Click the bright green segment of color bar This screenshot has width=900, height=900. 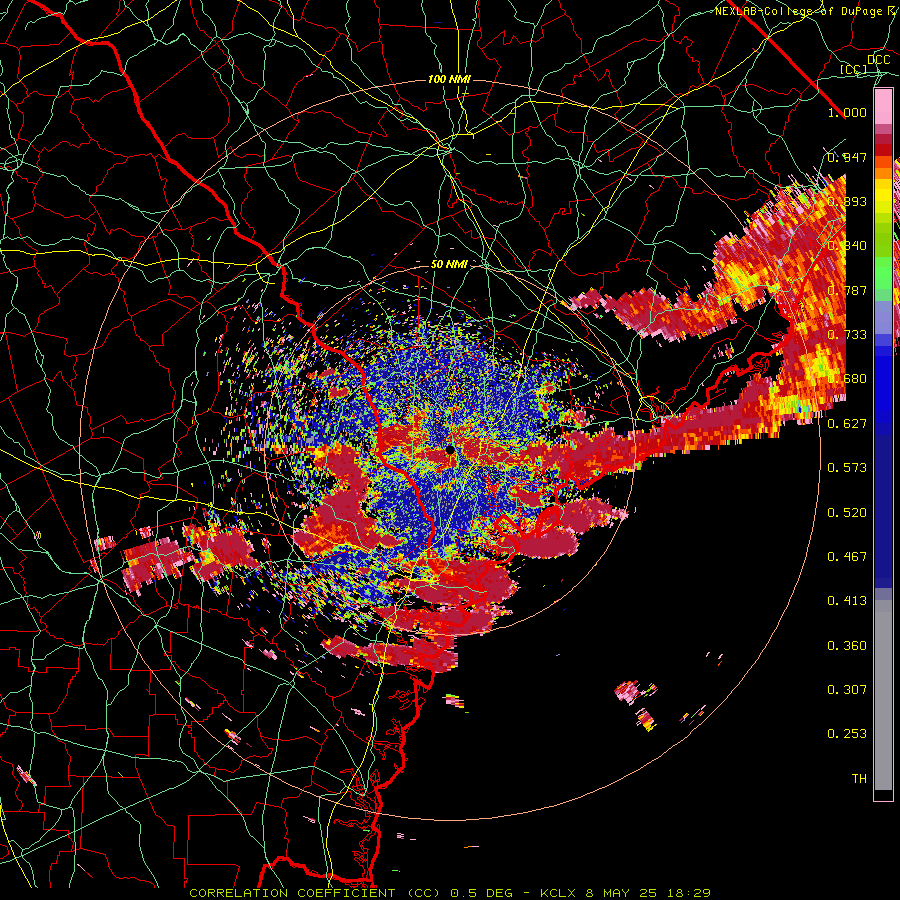[x=883, y=273]
